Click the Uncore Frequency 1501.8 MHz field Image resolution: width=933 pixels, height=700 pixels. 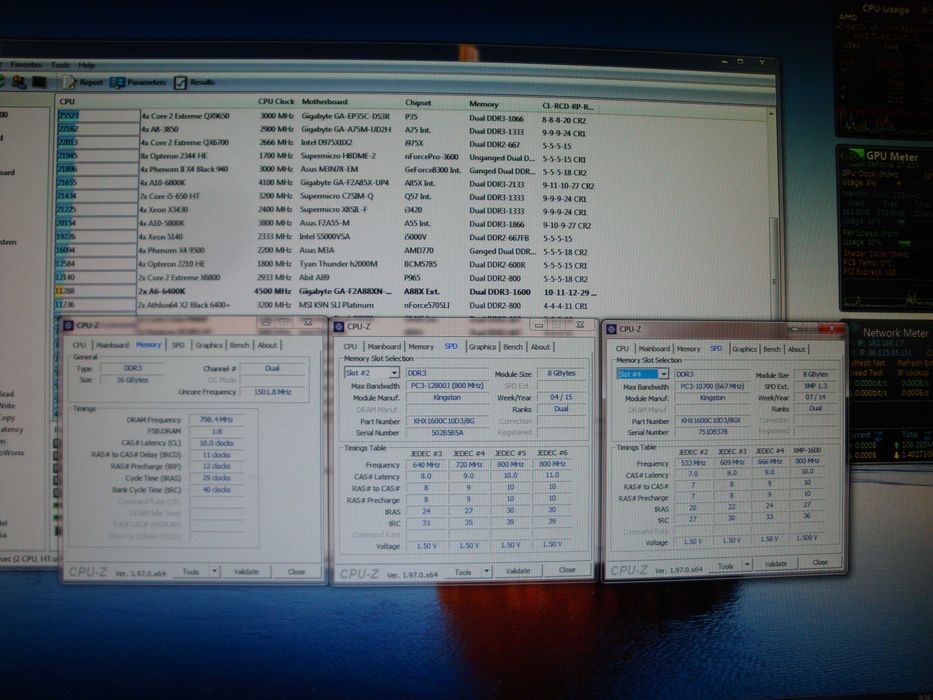(x=272, y=392)
